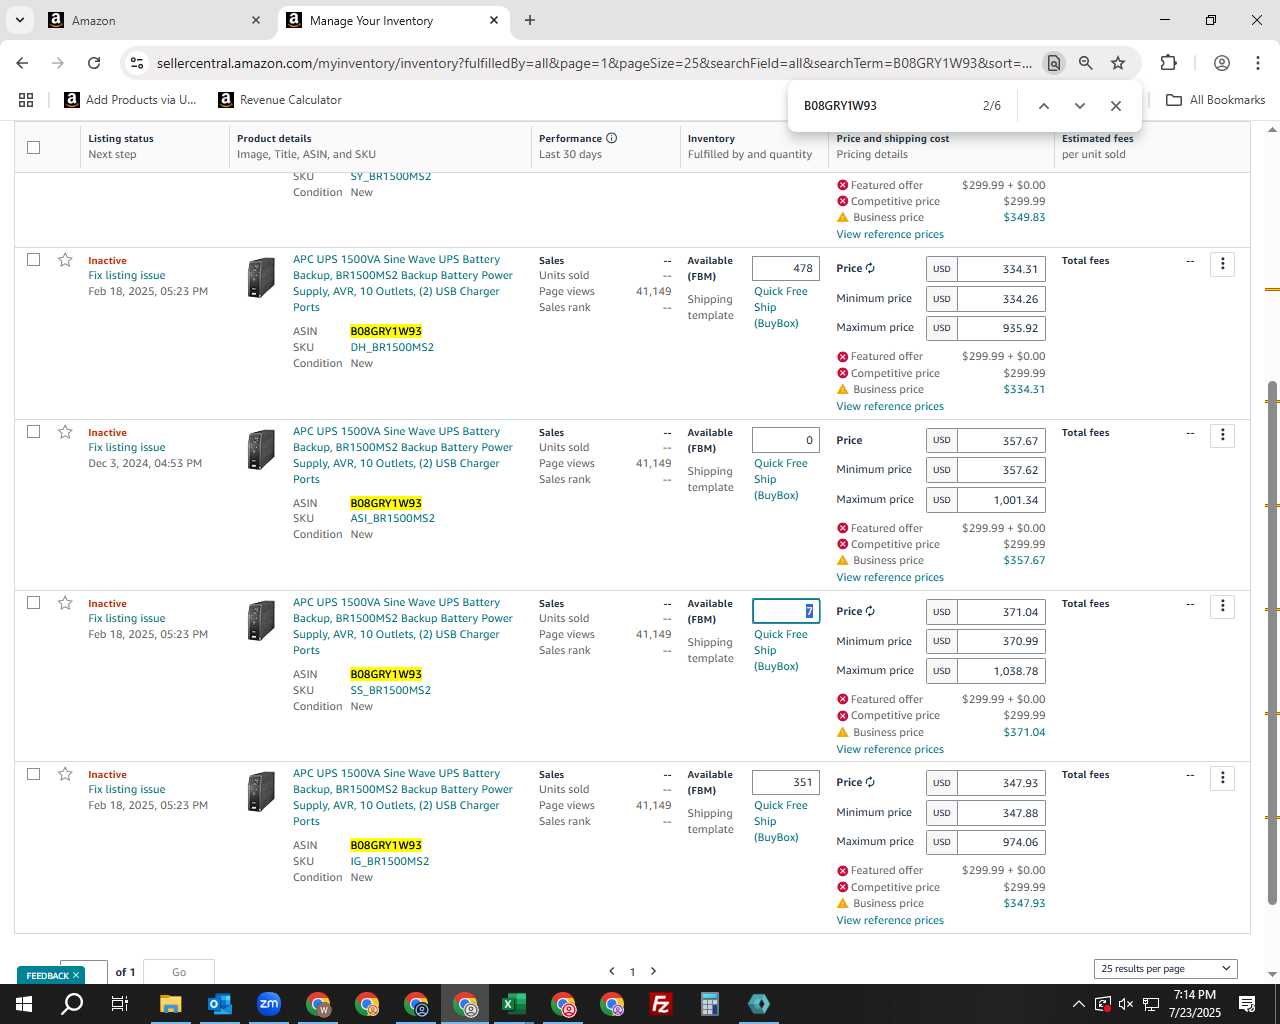Open browser extensions menu

coord(1168,63)
